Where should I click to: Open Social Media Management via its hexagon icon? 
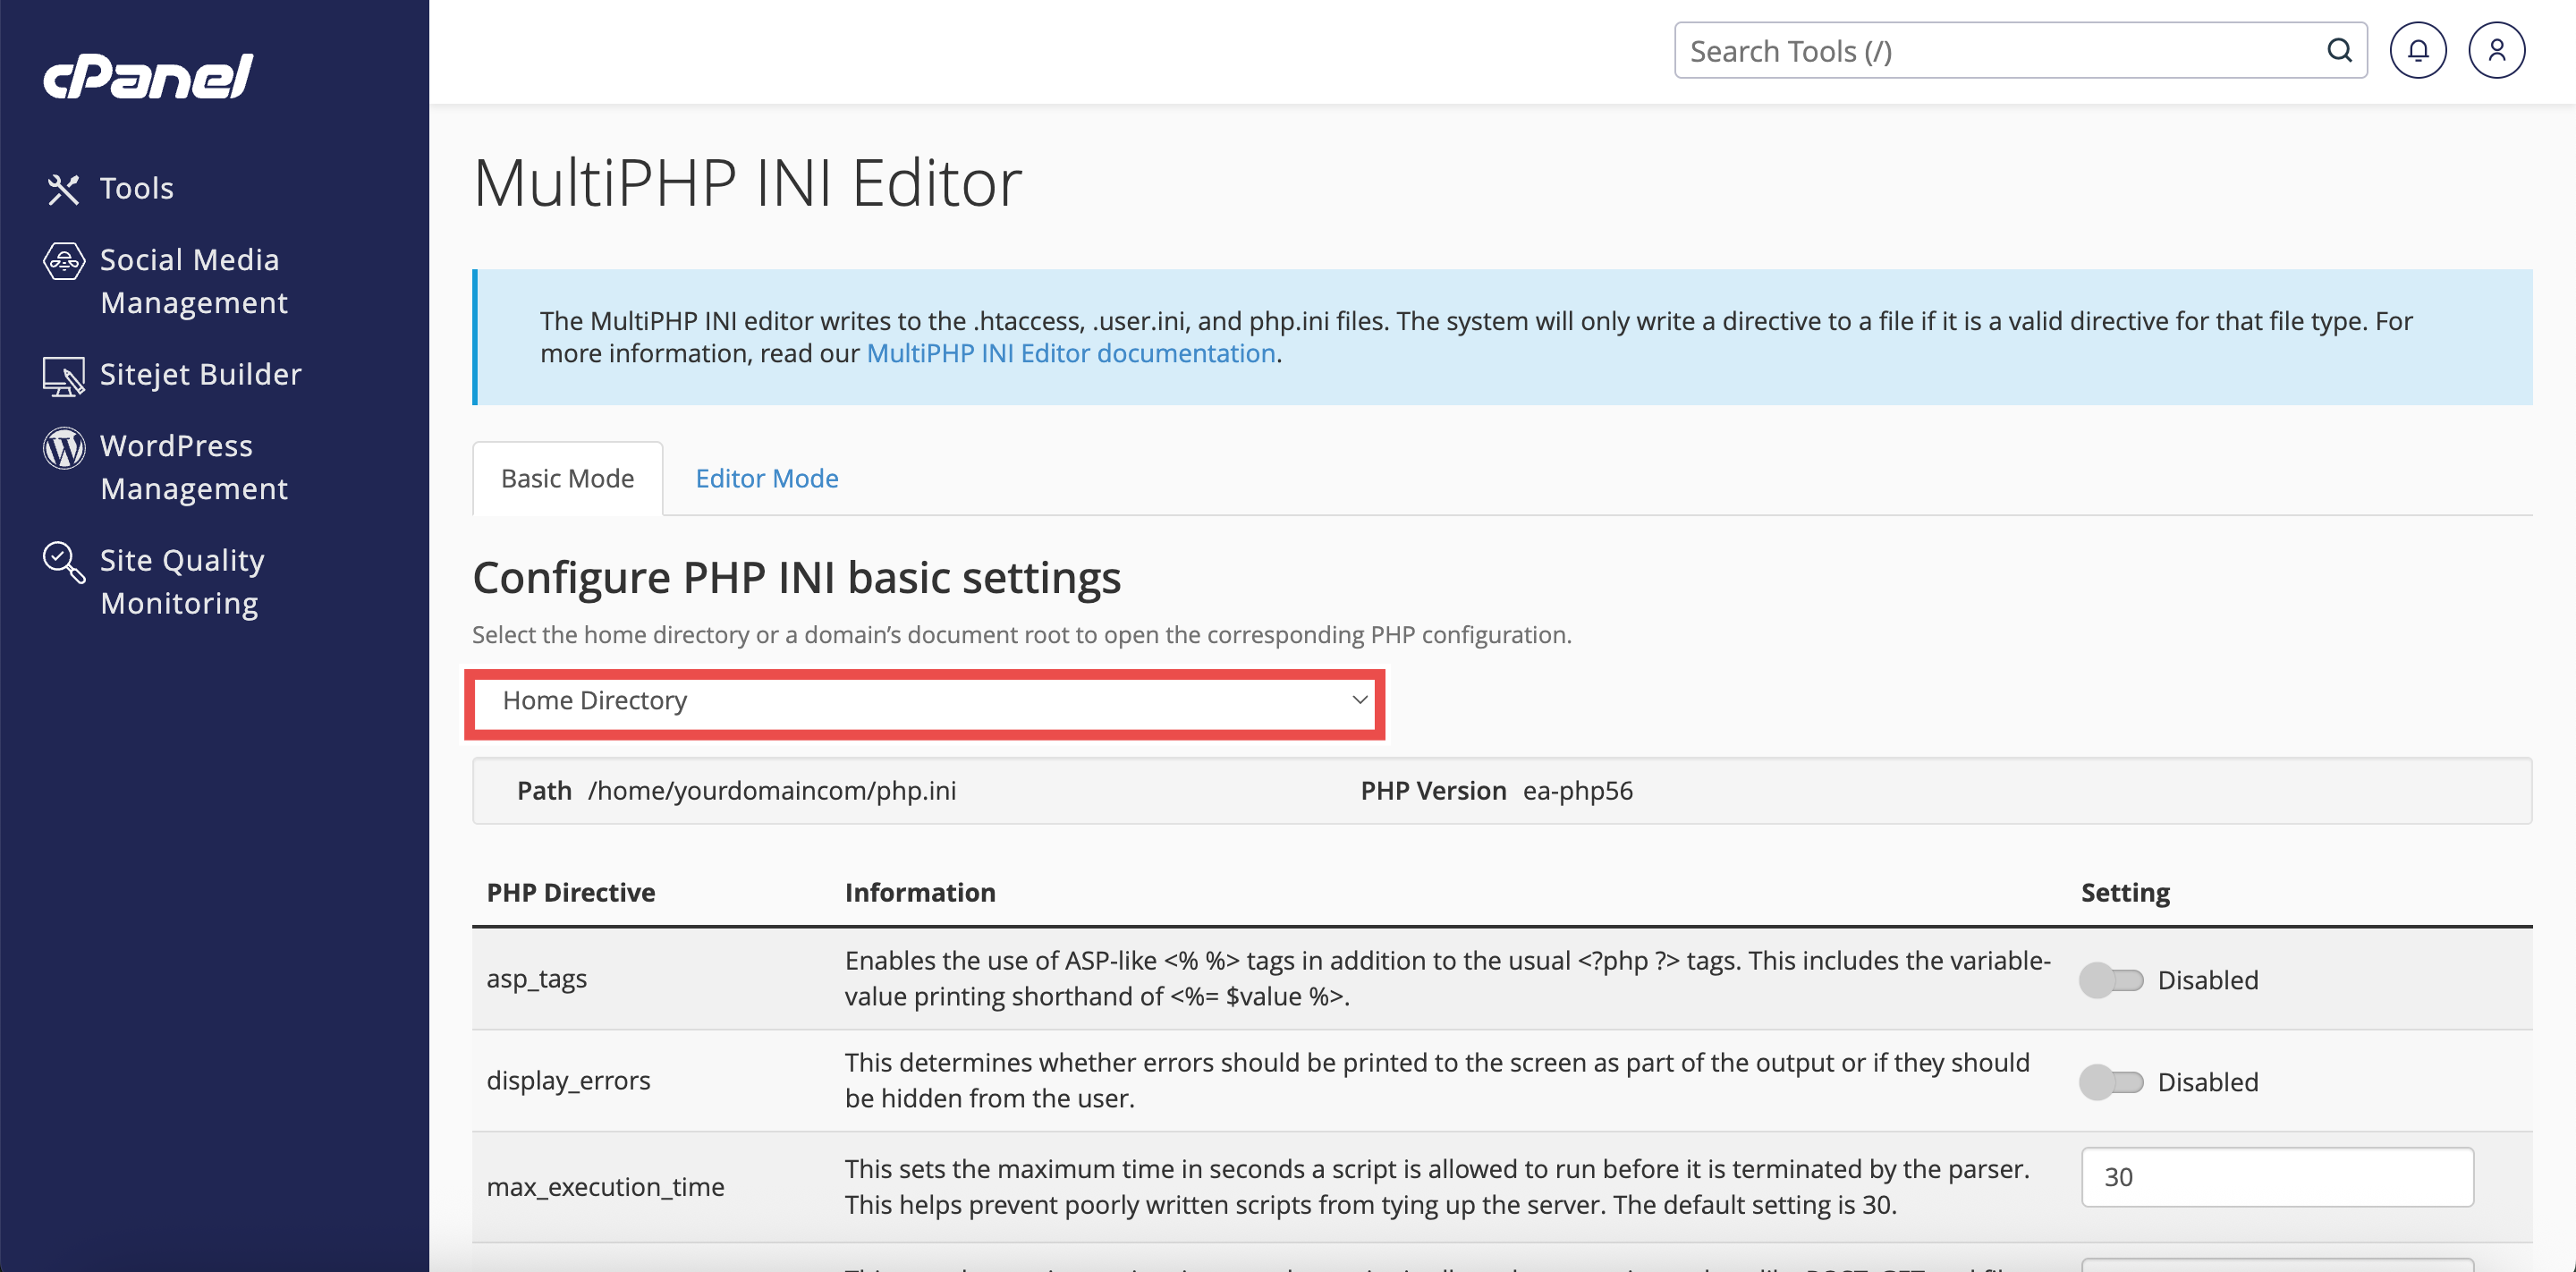[63, 261]
